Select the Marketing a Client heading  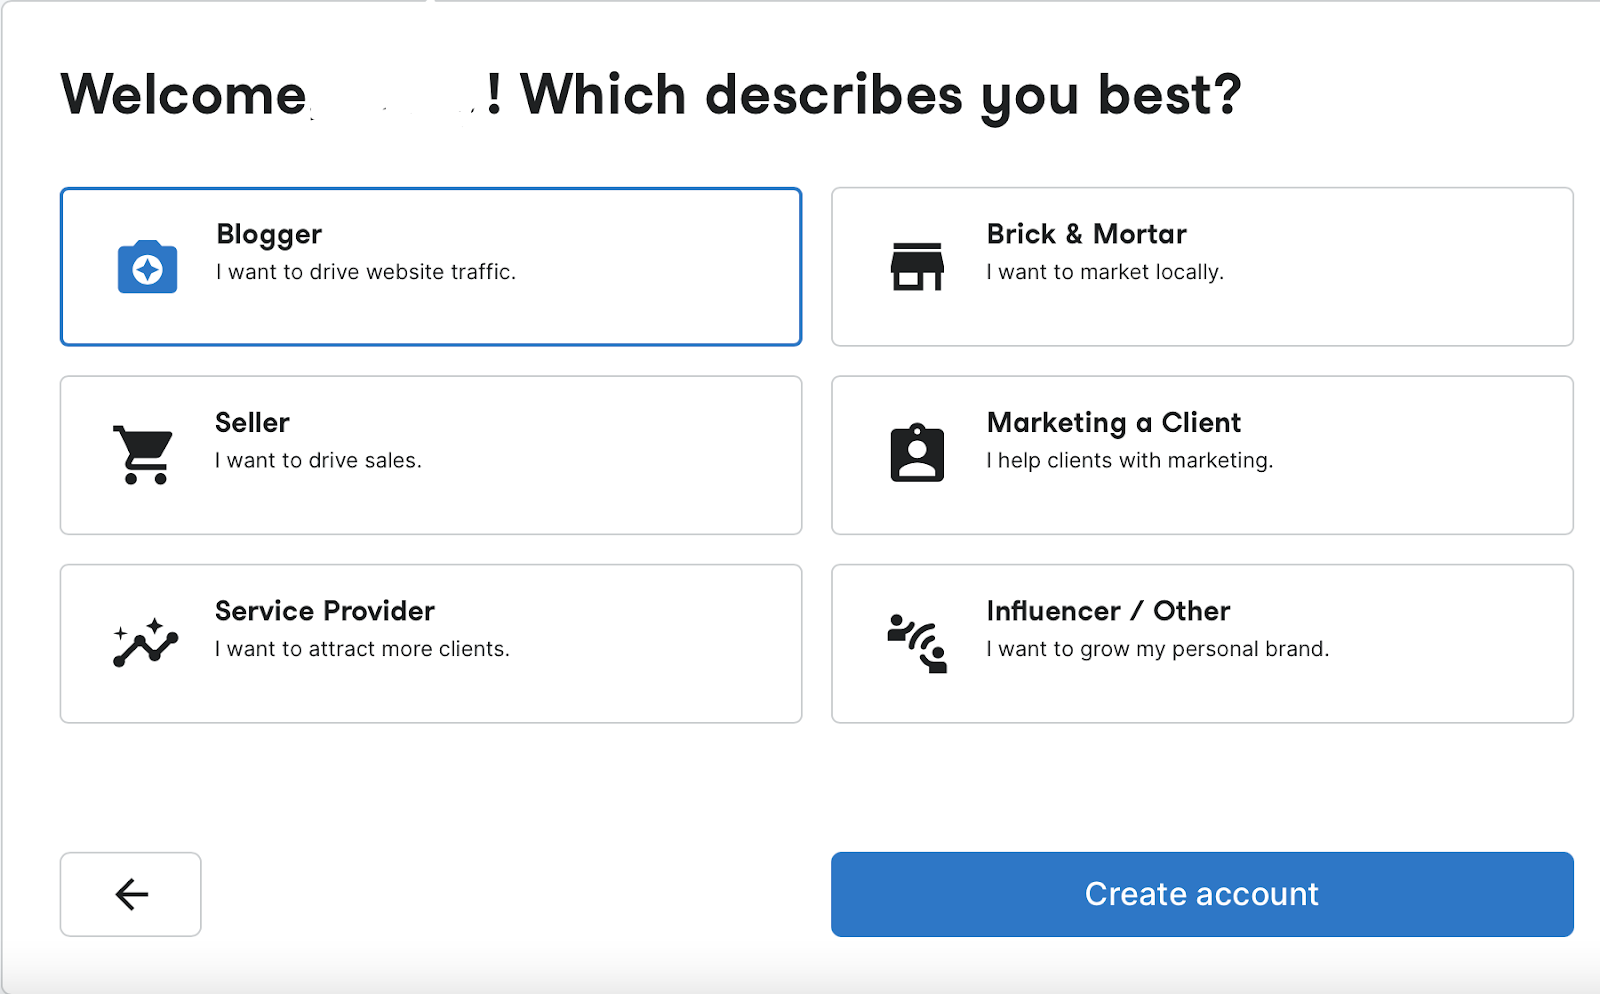click(x=1113, y=423)
